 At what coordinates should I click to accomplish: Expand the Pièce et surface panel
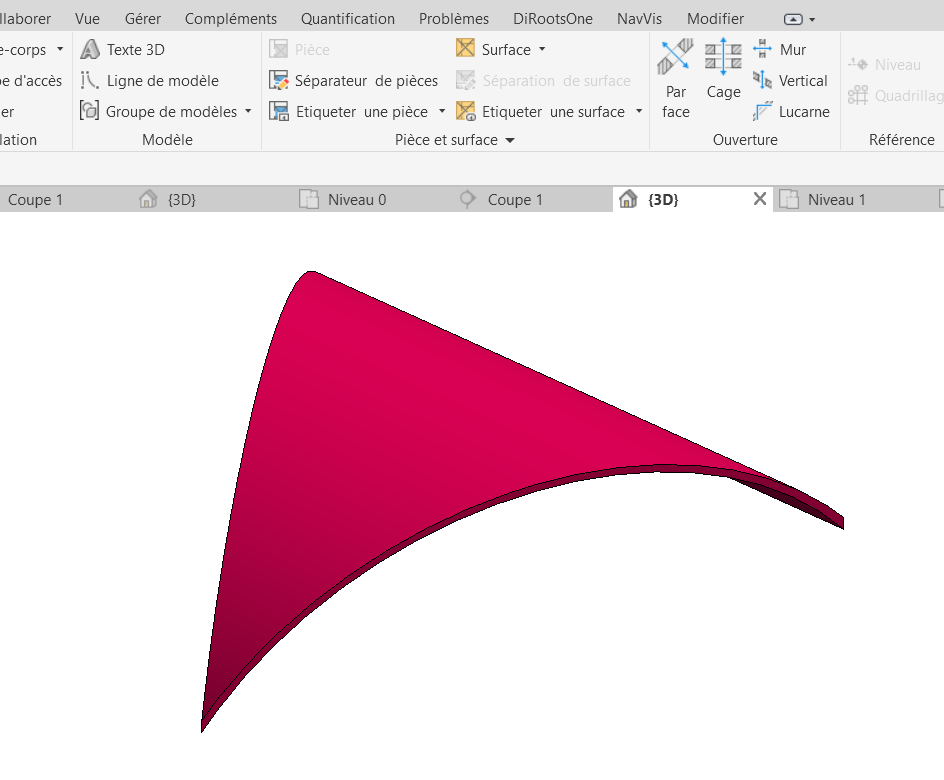[x=509, y=141]
